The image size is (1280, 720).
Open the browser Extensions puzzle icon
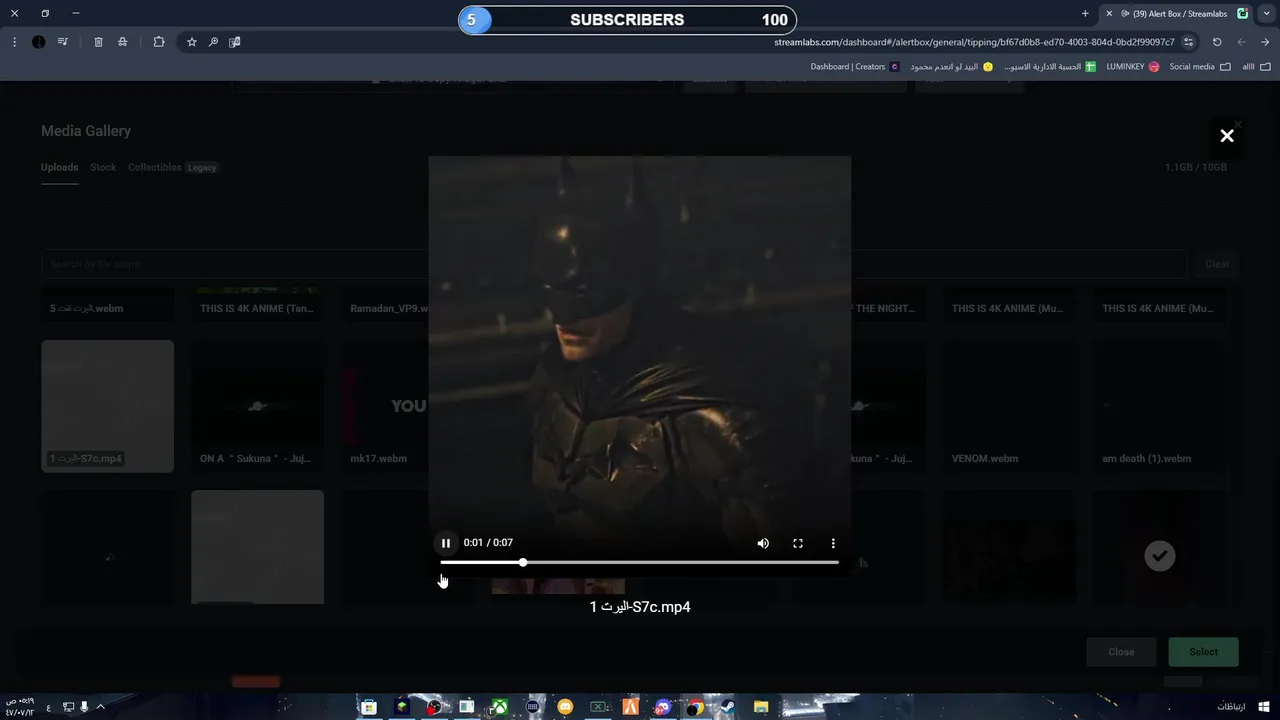pos(159,42)
